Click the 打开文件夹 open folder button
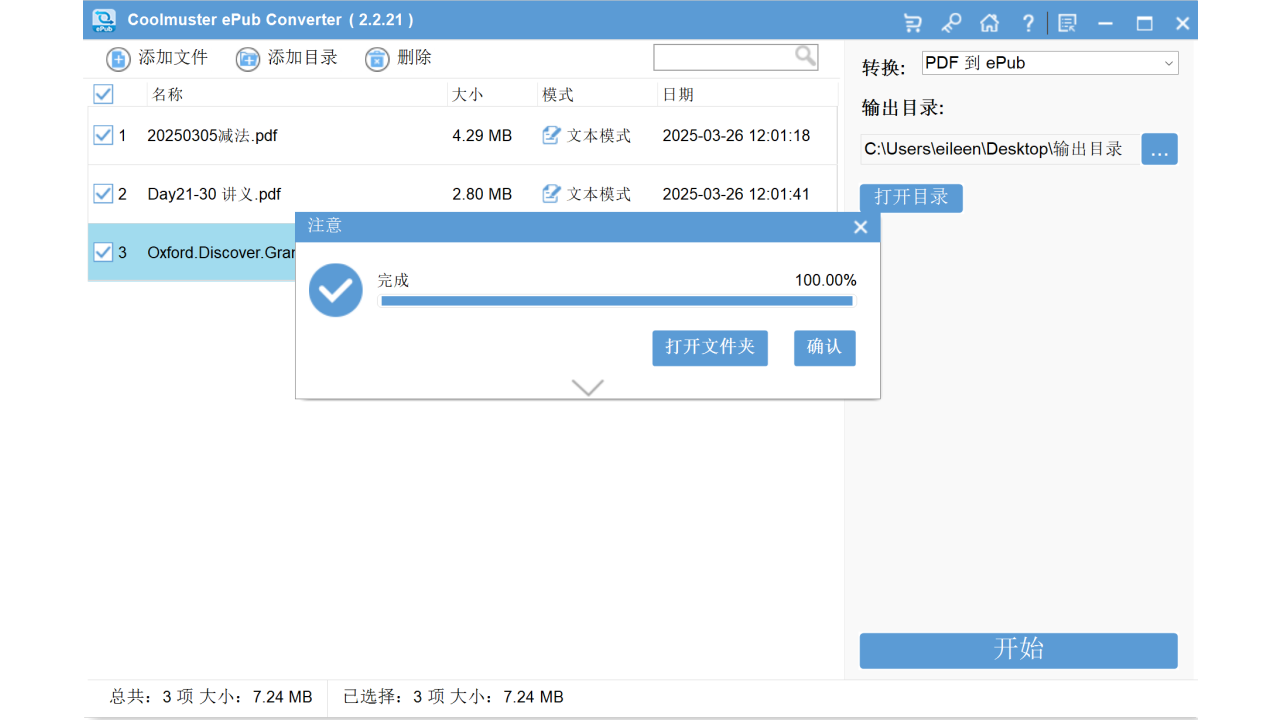This screenshot has height=720, width=1280. [x=710, y=348]
